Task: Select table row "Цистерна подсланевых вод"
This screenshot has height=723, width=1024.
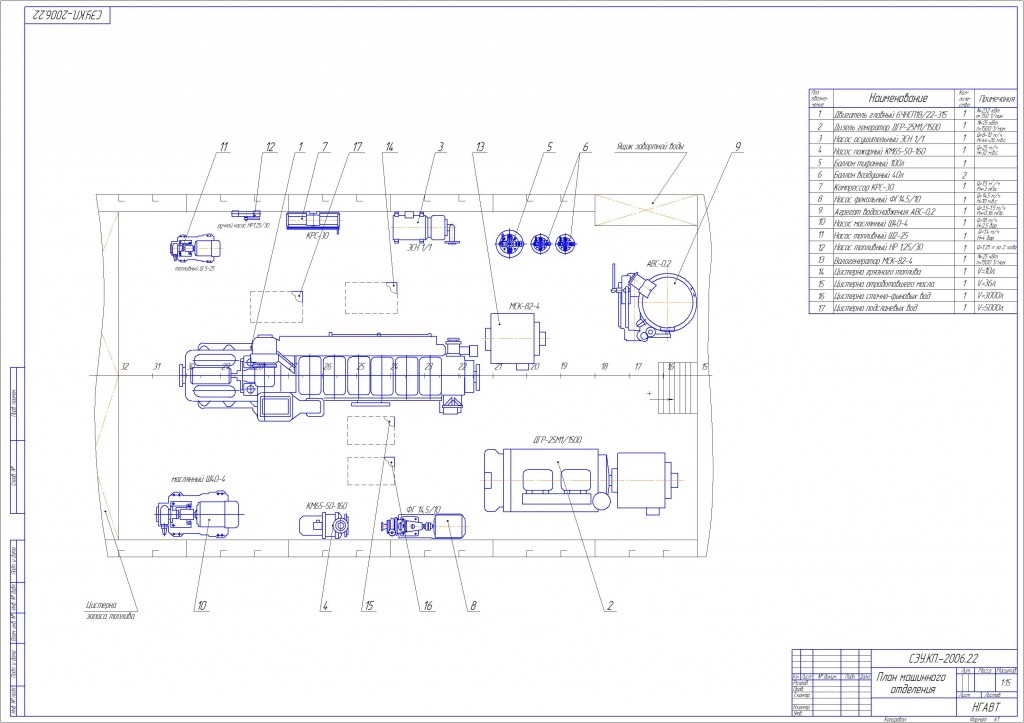Action: (x=913, y=308)
